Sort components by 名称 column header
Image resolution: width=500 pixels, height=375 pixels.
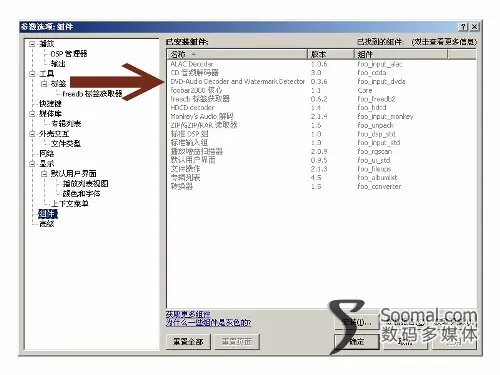point(237,54)
